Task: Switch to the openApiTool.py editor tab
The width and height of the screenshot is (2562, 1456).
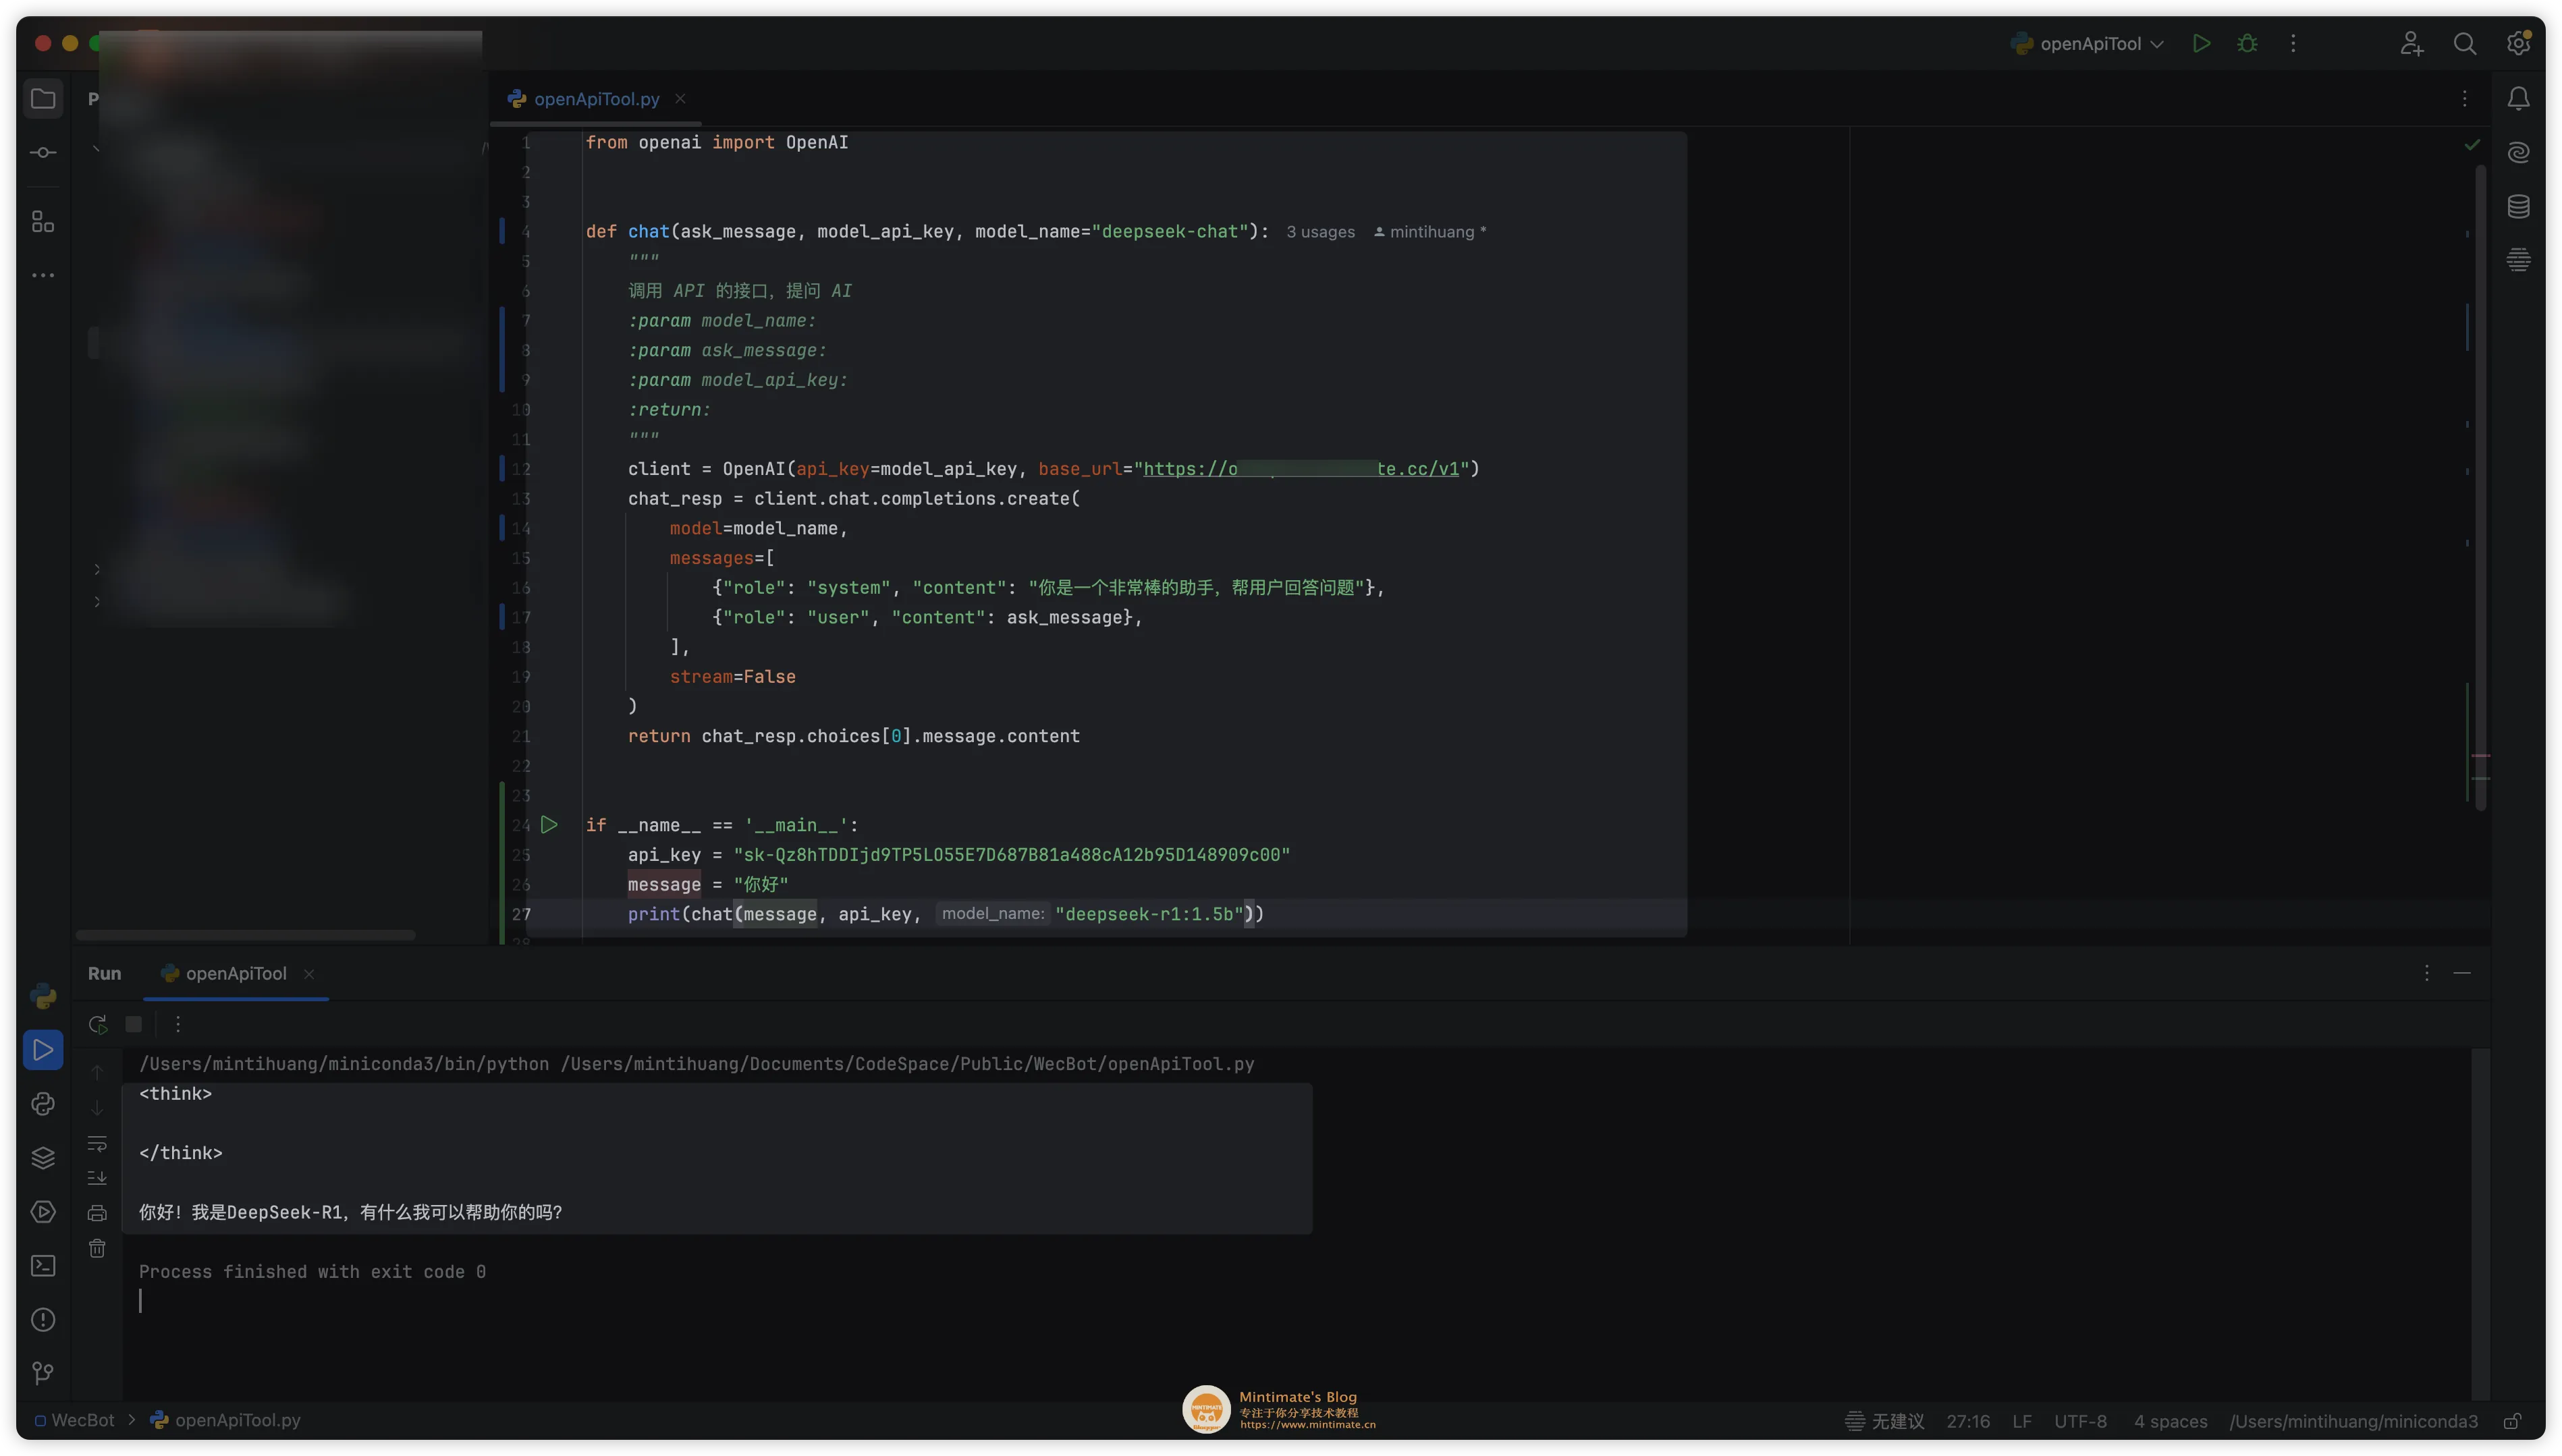Action: [596, 99]
